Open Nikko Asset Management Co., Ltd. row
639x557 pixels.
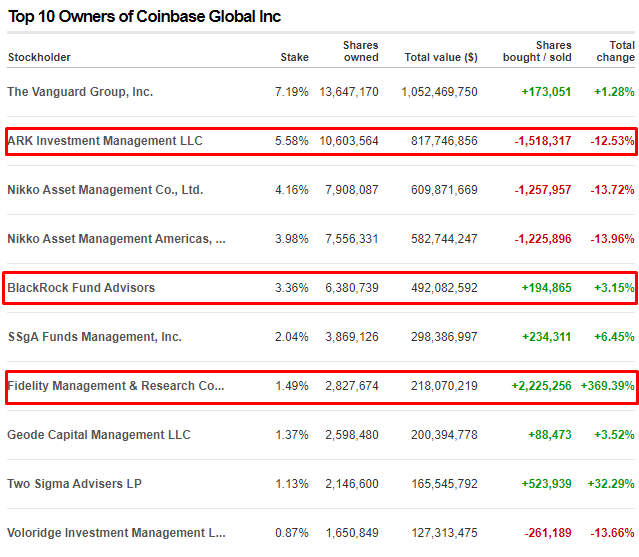[x=105, y=190]
